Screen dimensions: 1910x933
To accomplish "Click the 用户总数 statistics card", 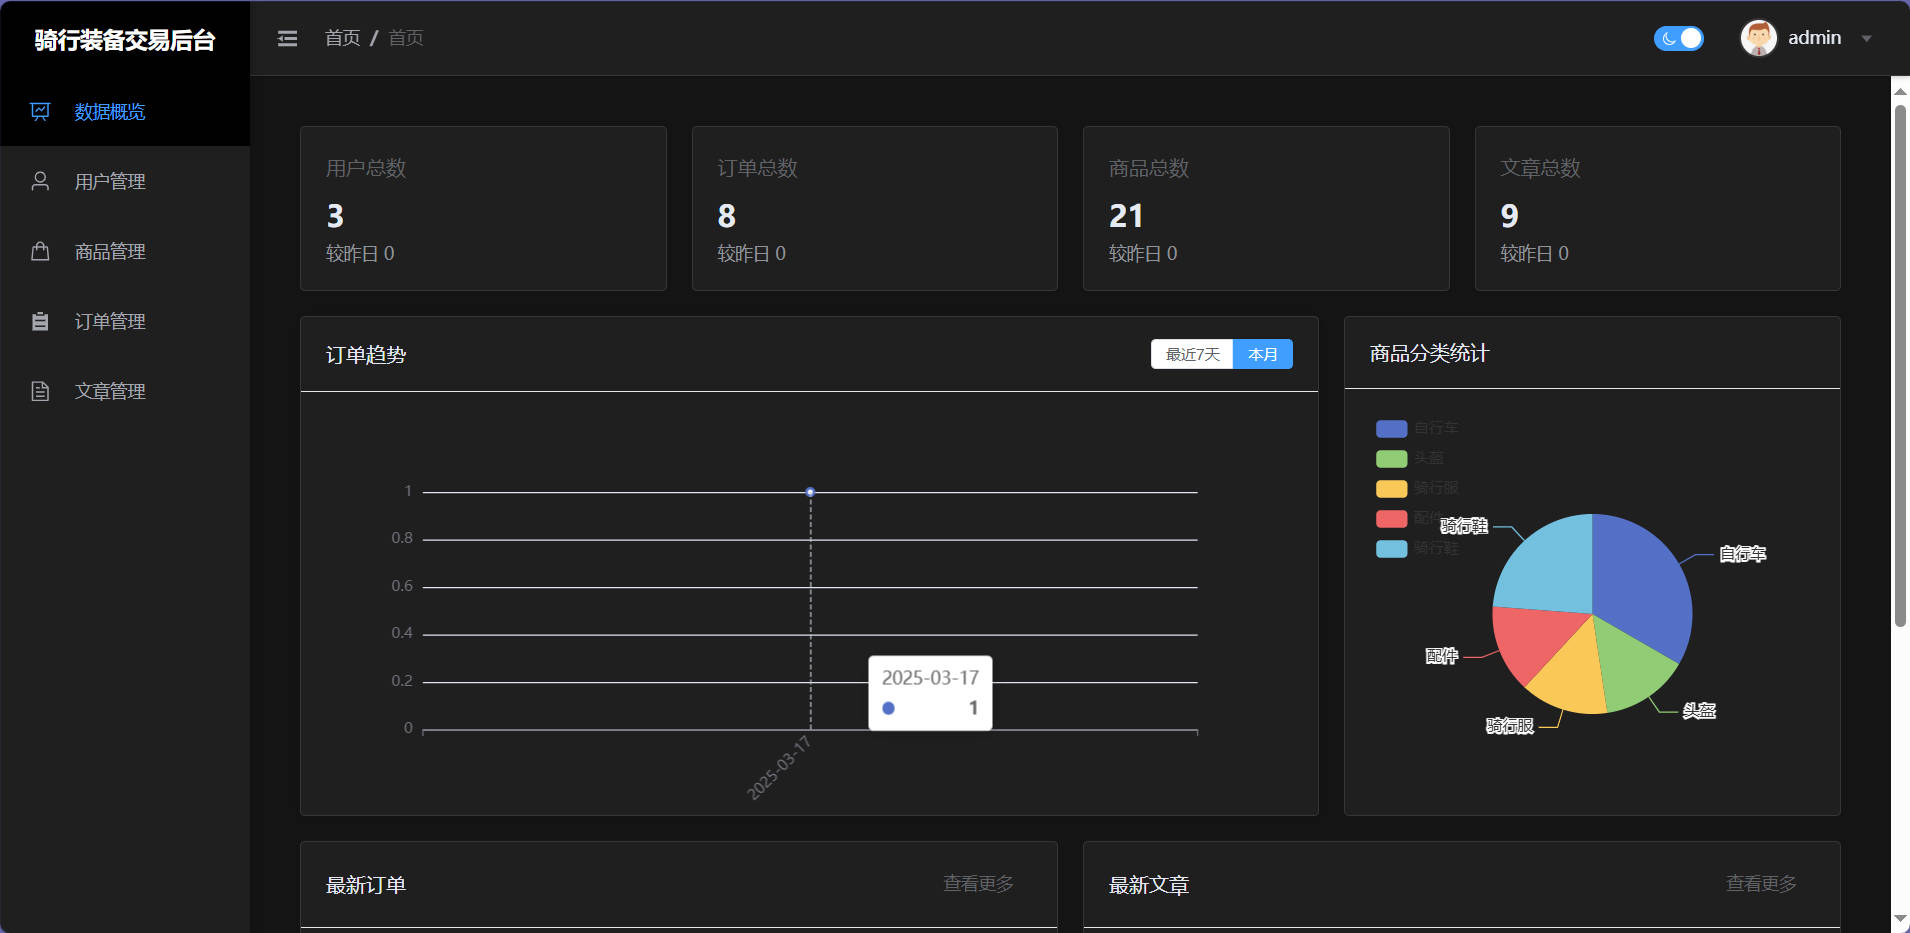I will [483, 208].
